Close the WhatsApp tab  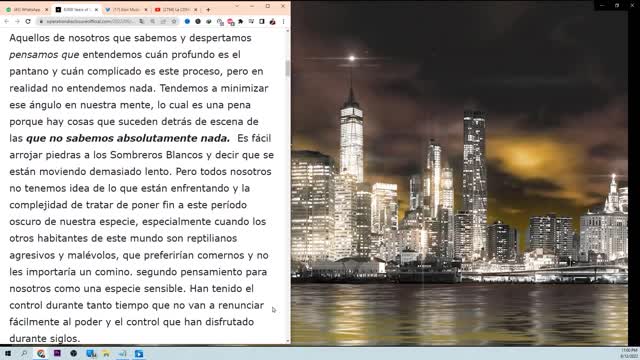tap(46, 9)
